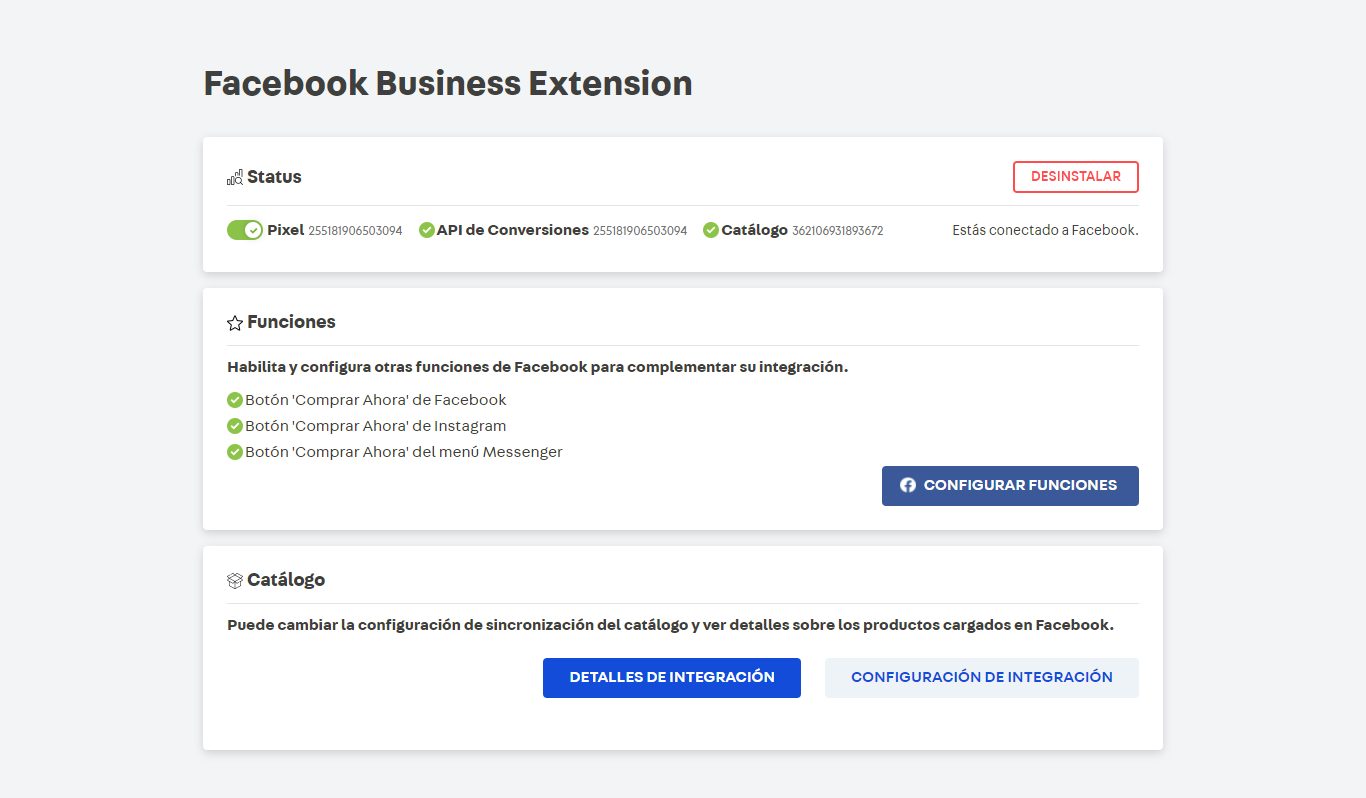Click the Facebook Business Extension page title

[448, 83]
